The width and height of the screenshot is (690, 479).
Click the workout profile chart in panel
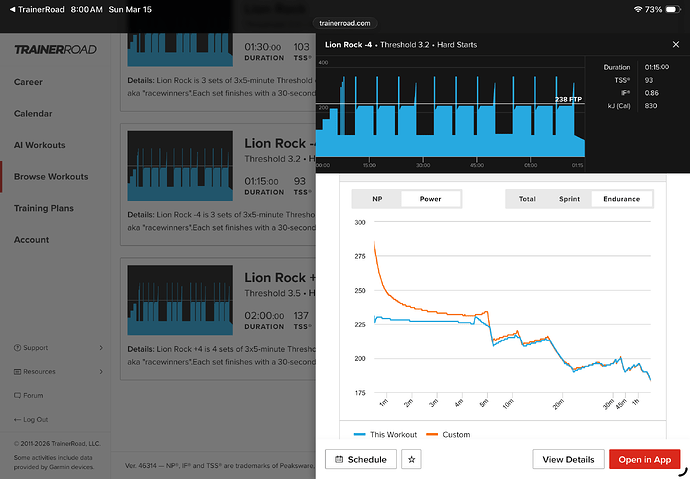tap(450, 113)
